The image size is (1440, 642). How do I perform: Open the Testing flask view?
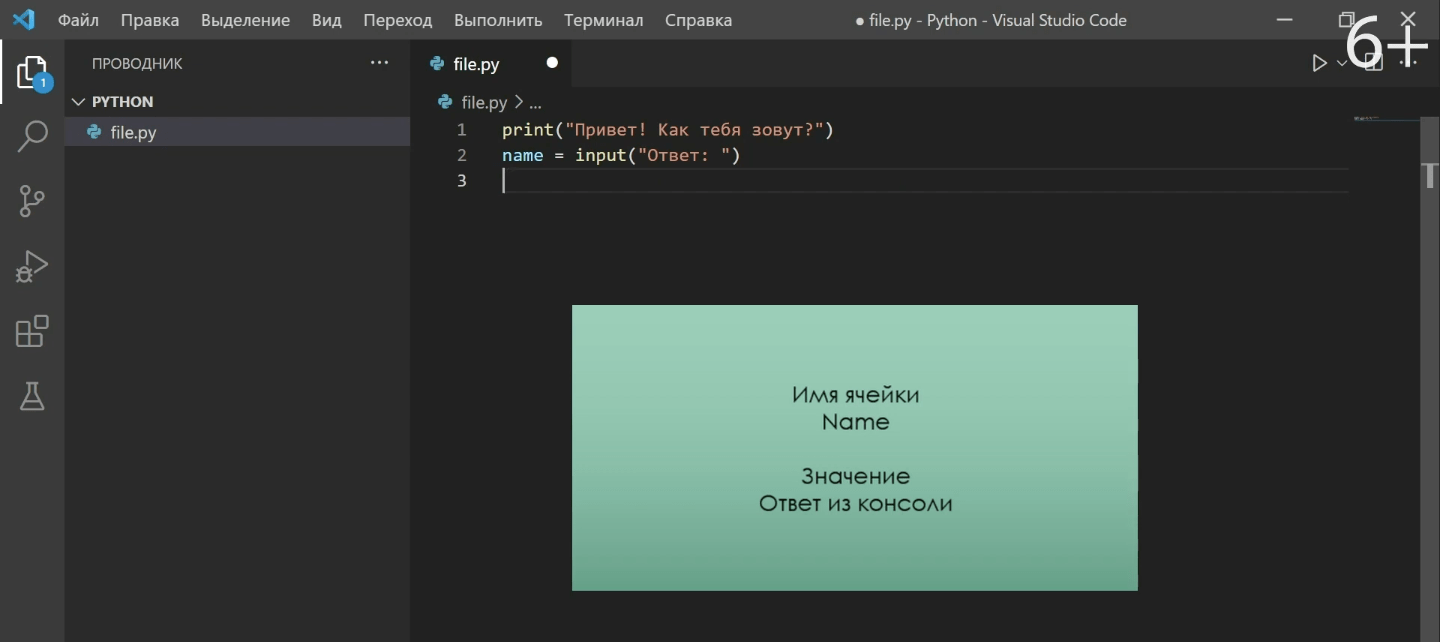32,397
